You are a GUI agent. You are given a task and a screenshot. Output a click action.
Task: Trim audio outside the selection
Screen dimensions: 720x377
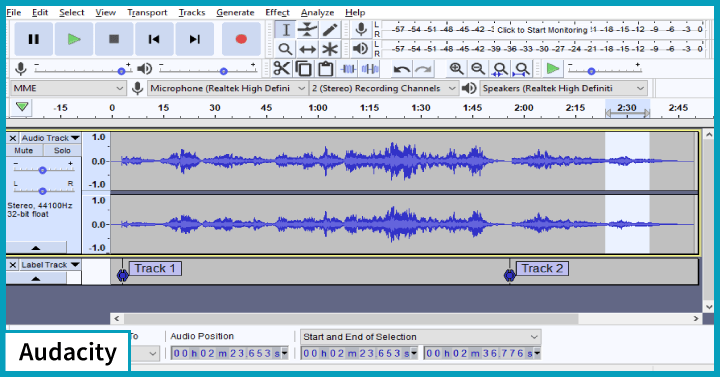(x=348, y=69)
